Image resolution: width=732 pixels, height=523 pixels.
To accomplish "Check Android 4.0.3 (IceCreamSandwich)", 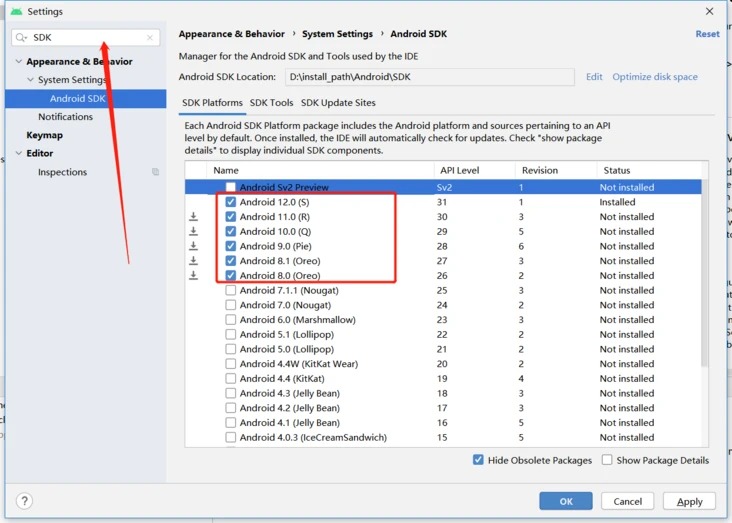I will click(231, 437).
